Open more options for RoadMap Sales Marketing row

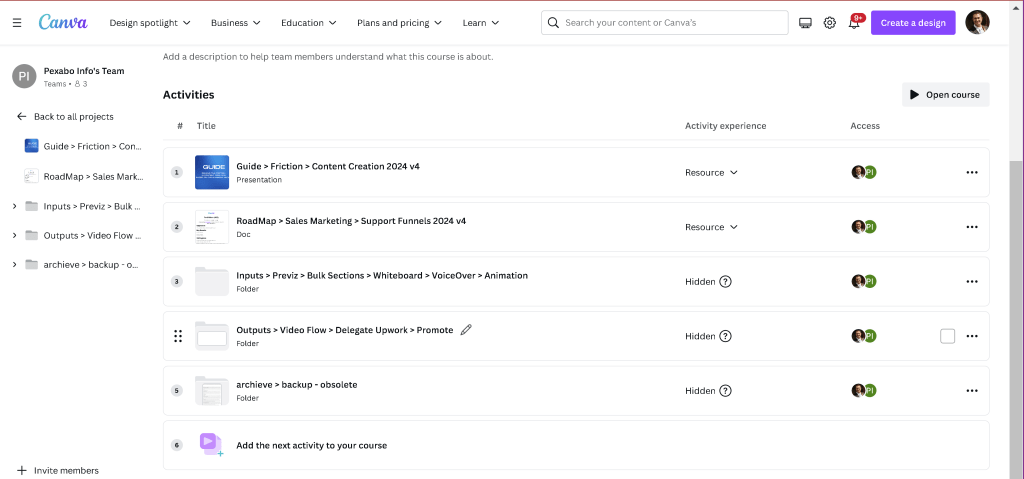(972, 227)
